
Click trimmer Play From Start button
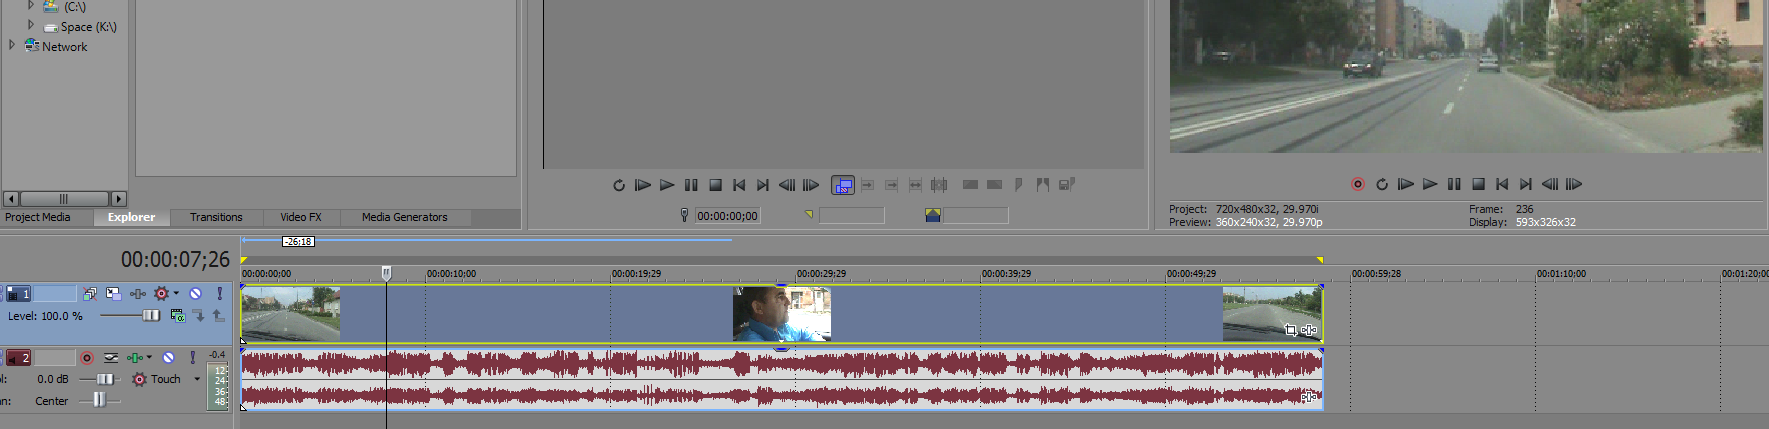click(643, 185)
